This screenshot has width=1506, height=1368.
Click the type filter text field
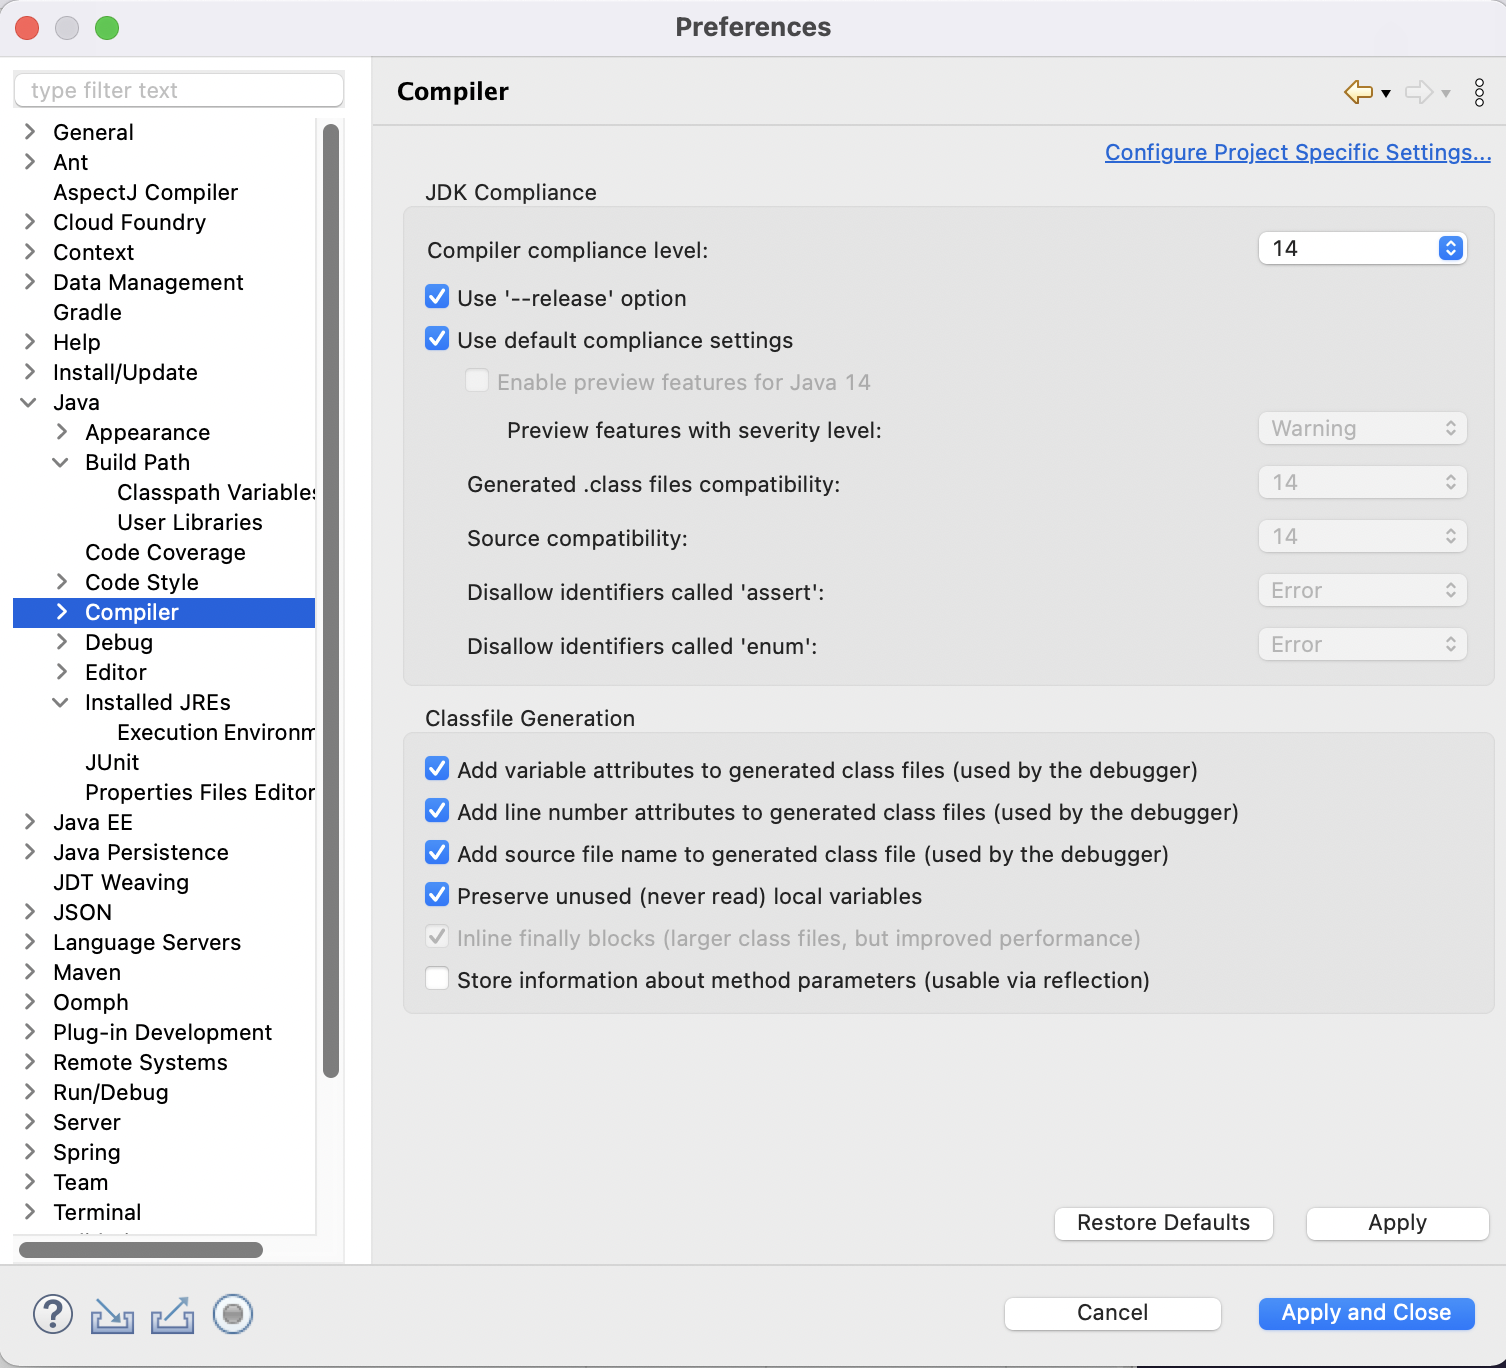[x=179, y=90]
